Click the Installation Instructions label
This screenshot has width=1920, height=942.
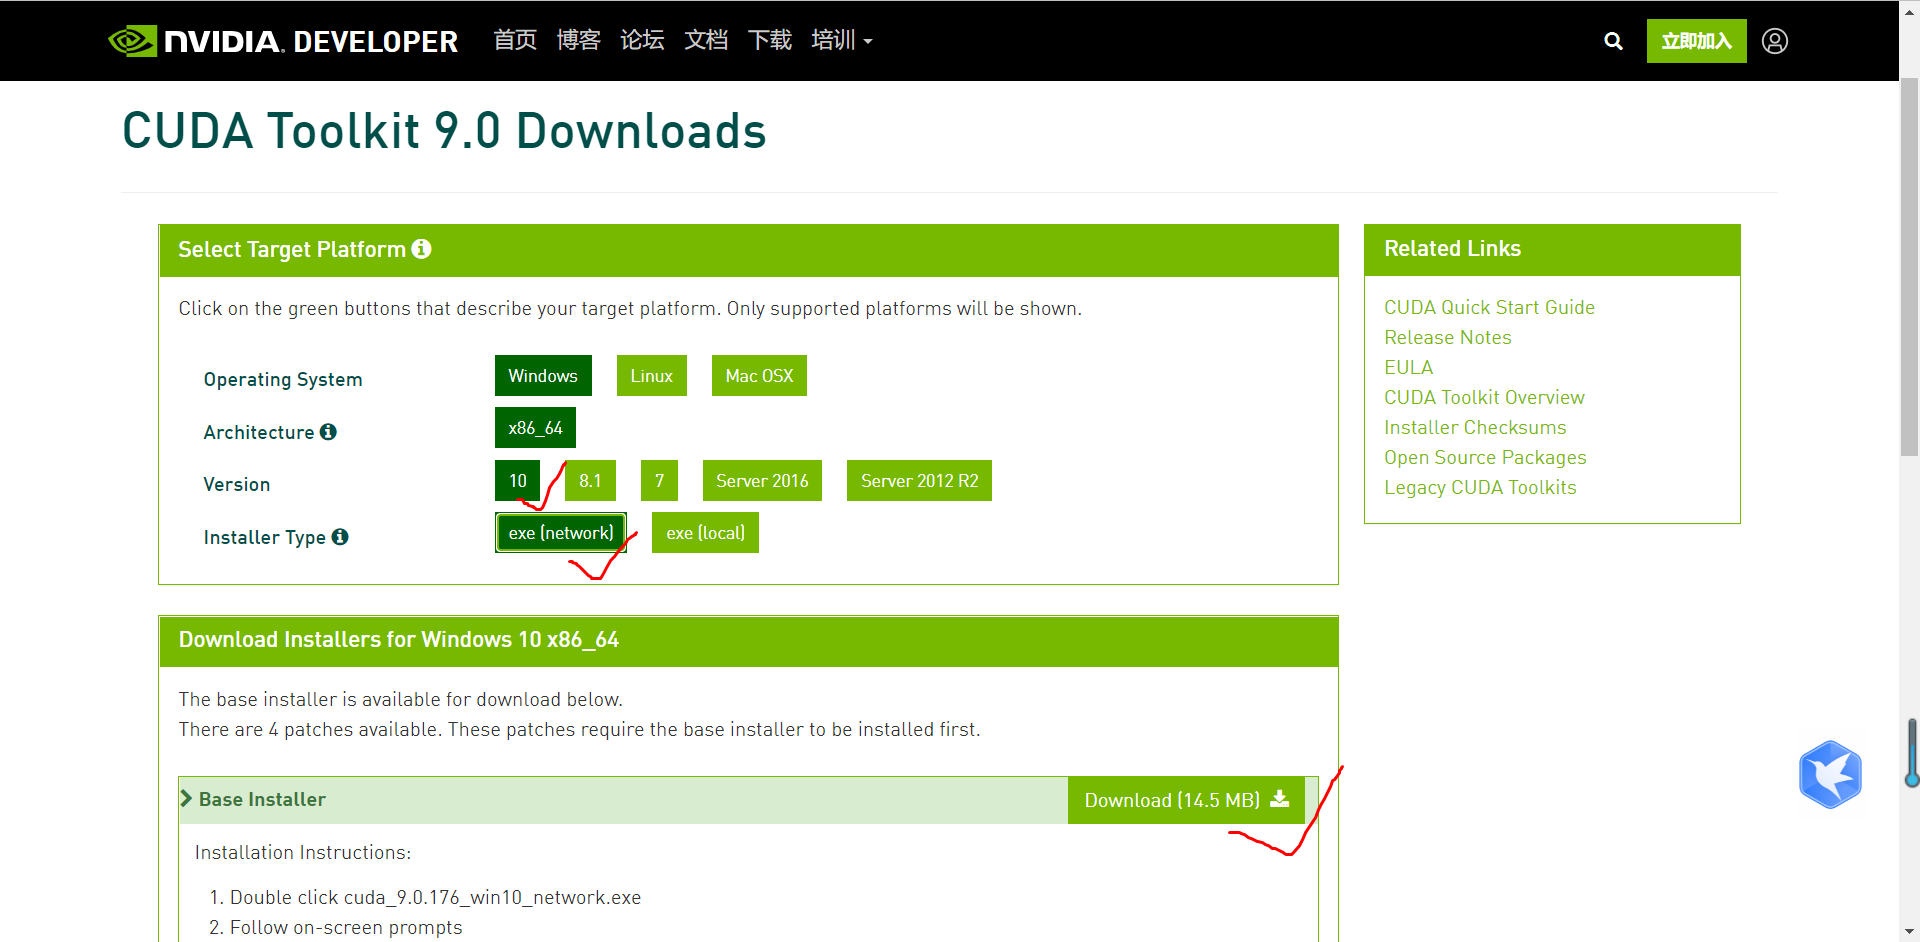[303, 852]
